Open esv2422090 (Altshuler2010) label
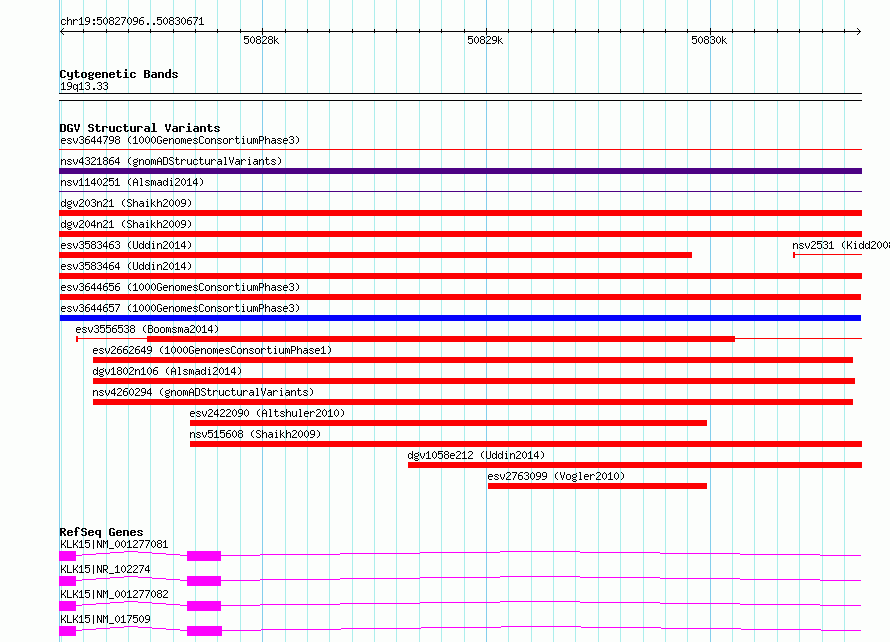This screenshot has width=890, height=642. (x=267, y=413)
